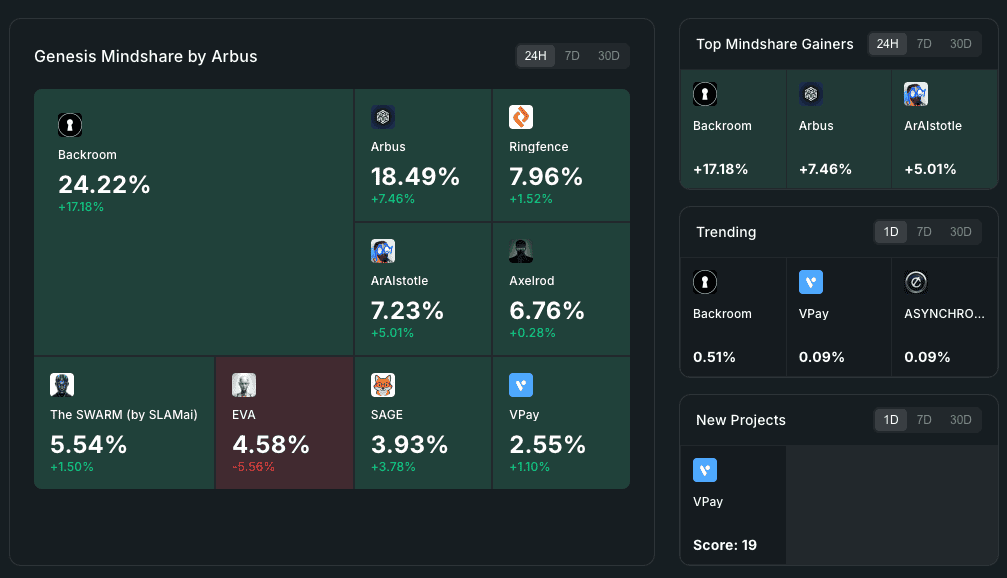Click the Backroom keyhole icon in the treemap
Image resolution: width=1007 pixels, height=578 pixels.
click(70, 125)
